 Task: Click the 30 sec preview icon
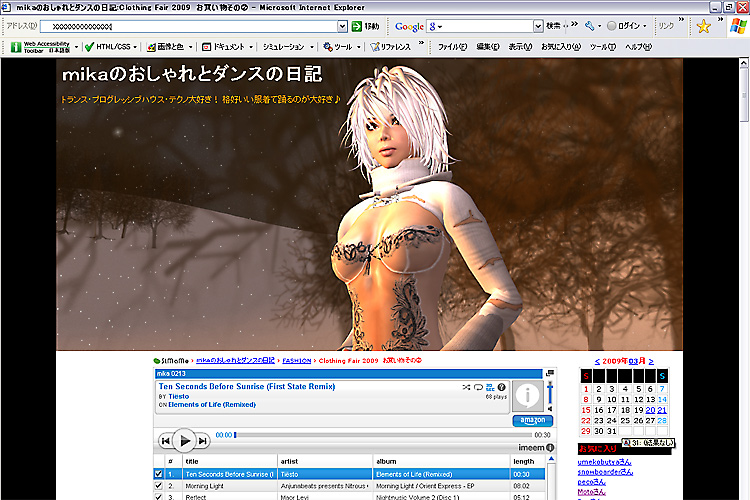490,387
